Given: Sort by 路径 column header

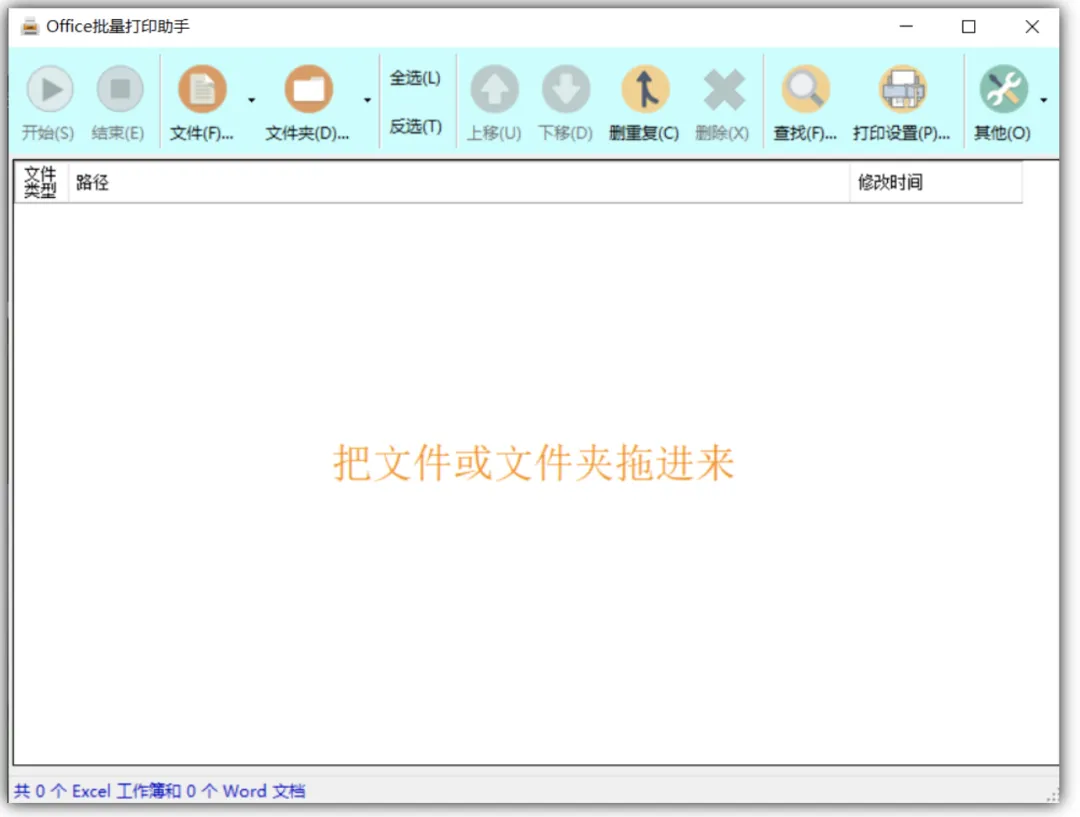Looking at the screenshot, I should pyautogui.click(x=459, y=182).
